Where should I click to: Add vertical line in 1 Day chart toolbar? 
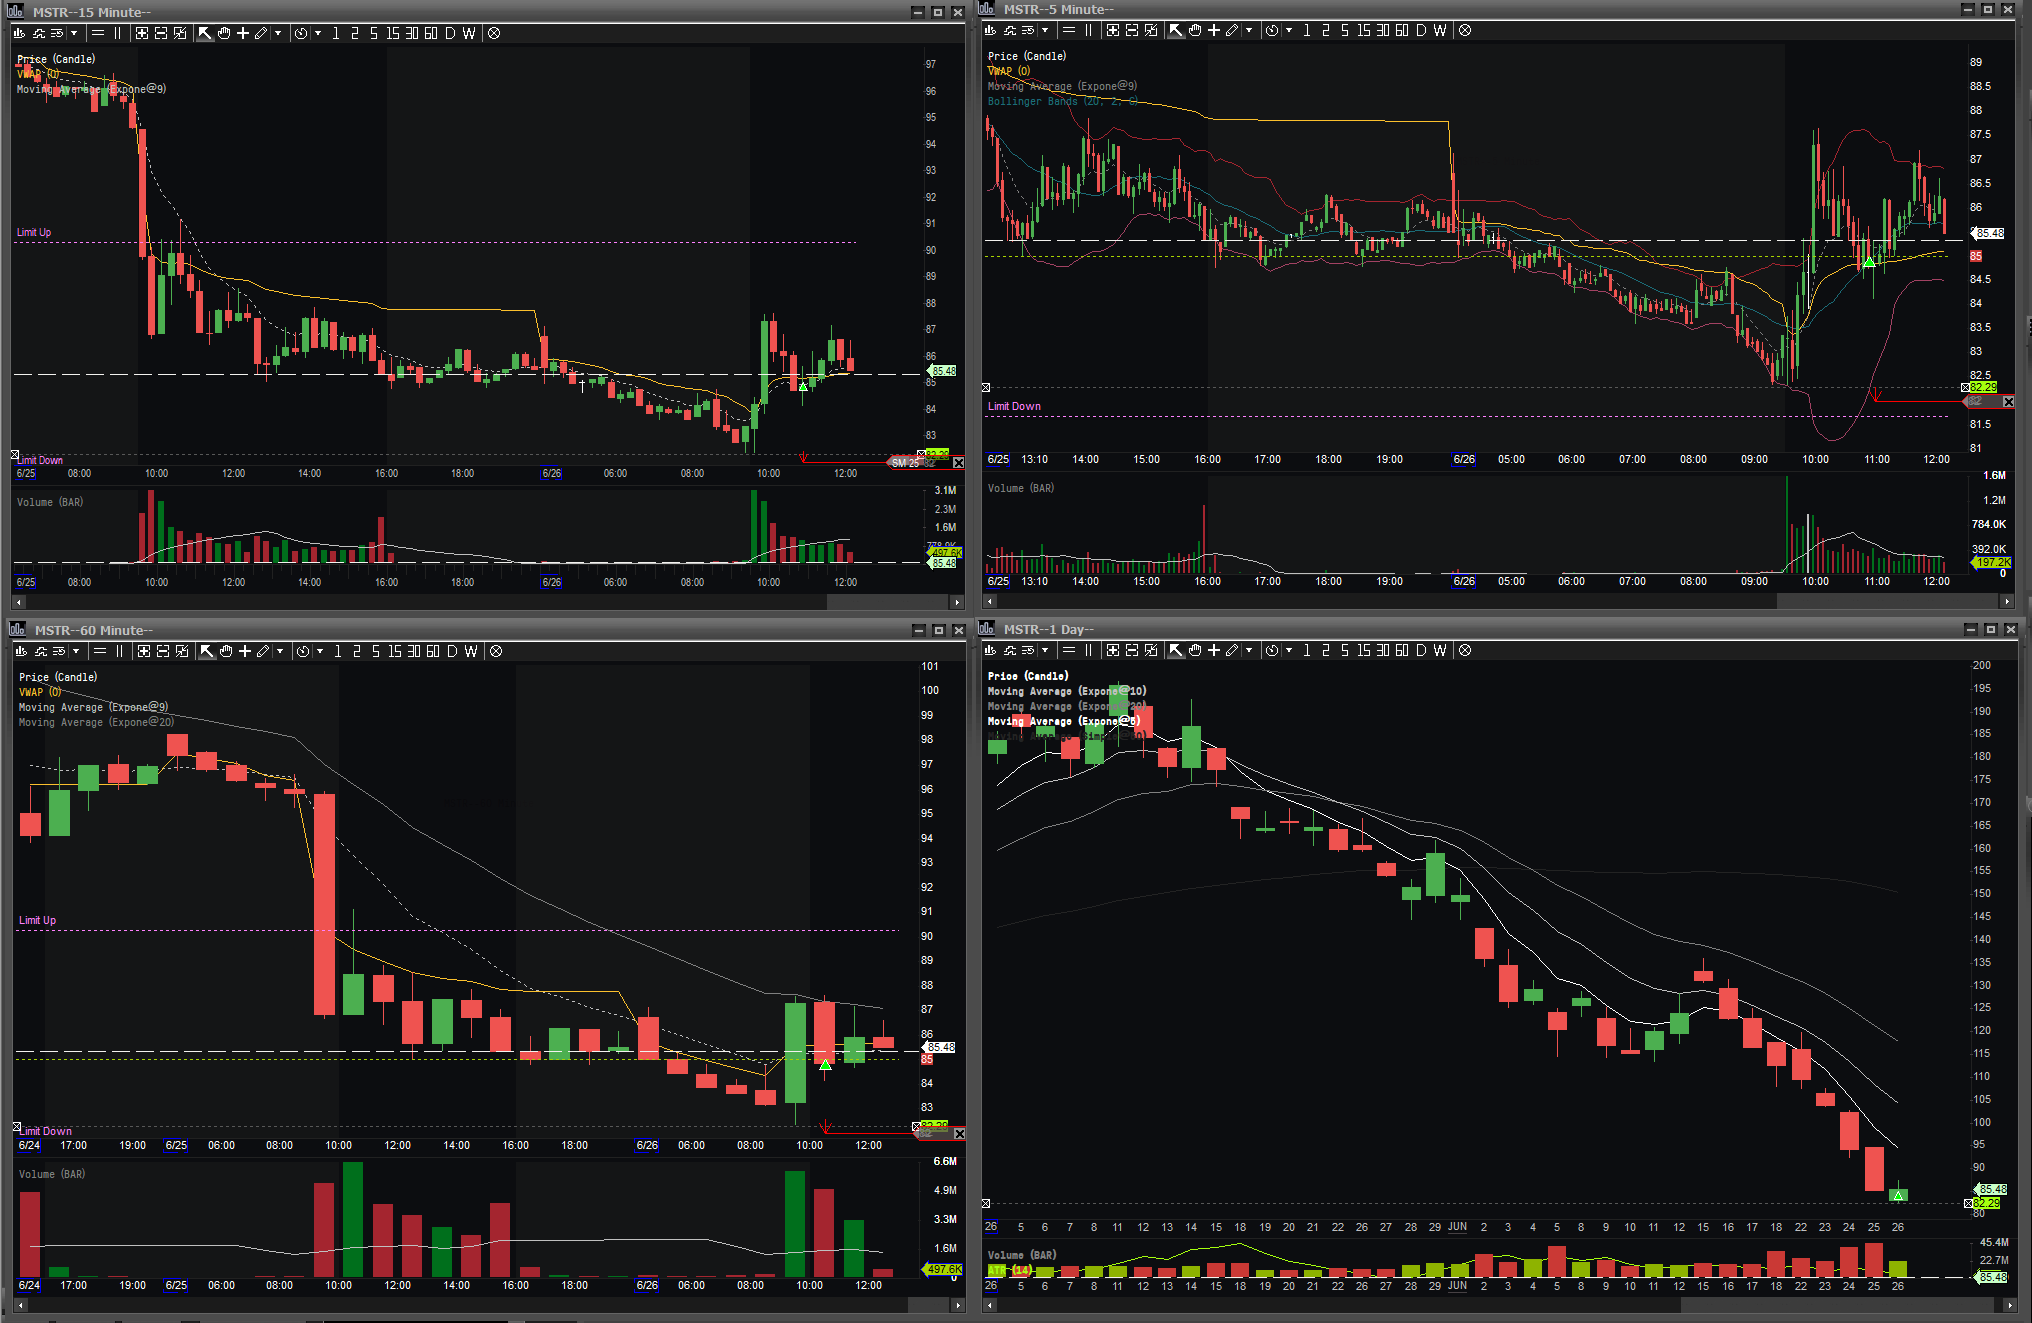[1089, 650]
